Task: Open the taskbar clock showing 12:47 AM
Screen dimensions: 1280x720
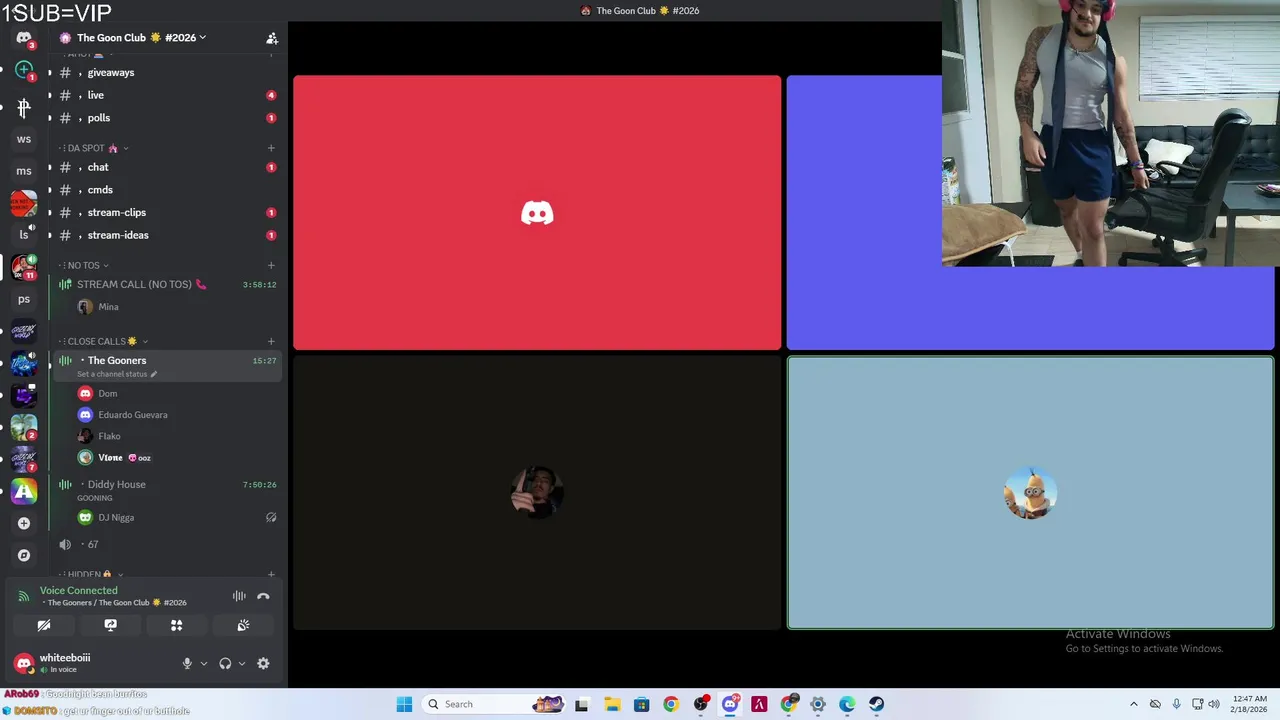Action: (x=1250, y=704)
